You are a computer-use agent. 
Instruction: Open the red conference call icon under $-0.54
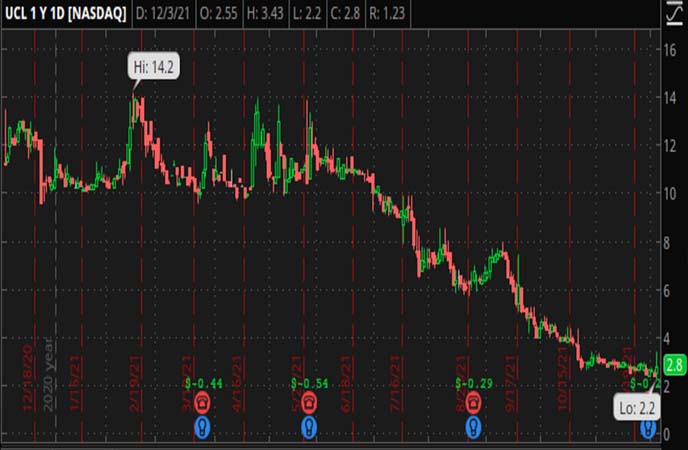(309, 403)
